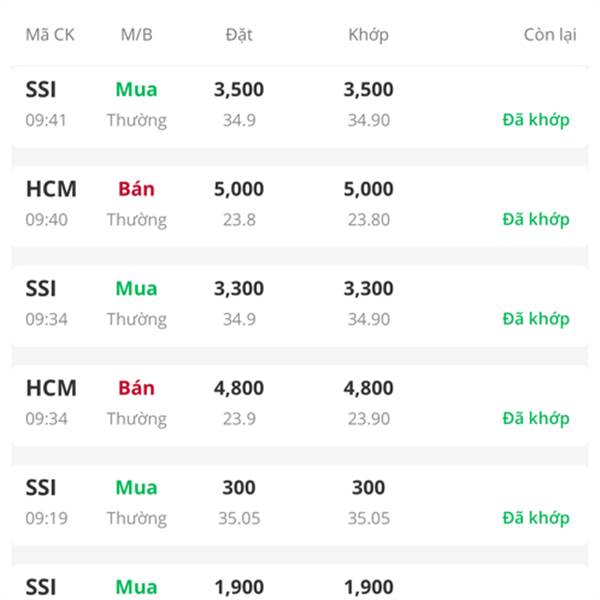Select Đã khớp status of 3,300 SSI order
The width and height of the screenshot is (600, 600).
point(536,319)
